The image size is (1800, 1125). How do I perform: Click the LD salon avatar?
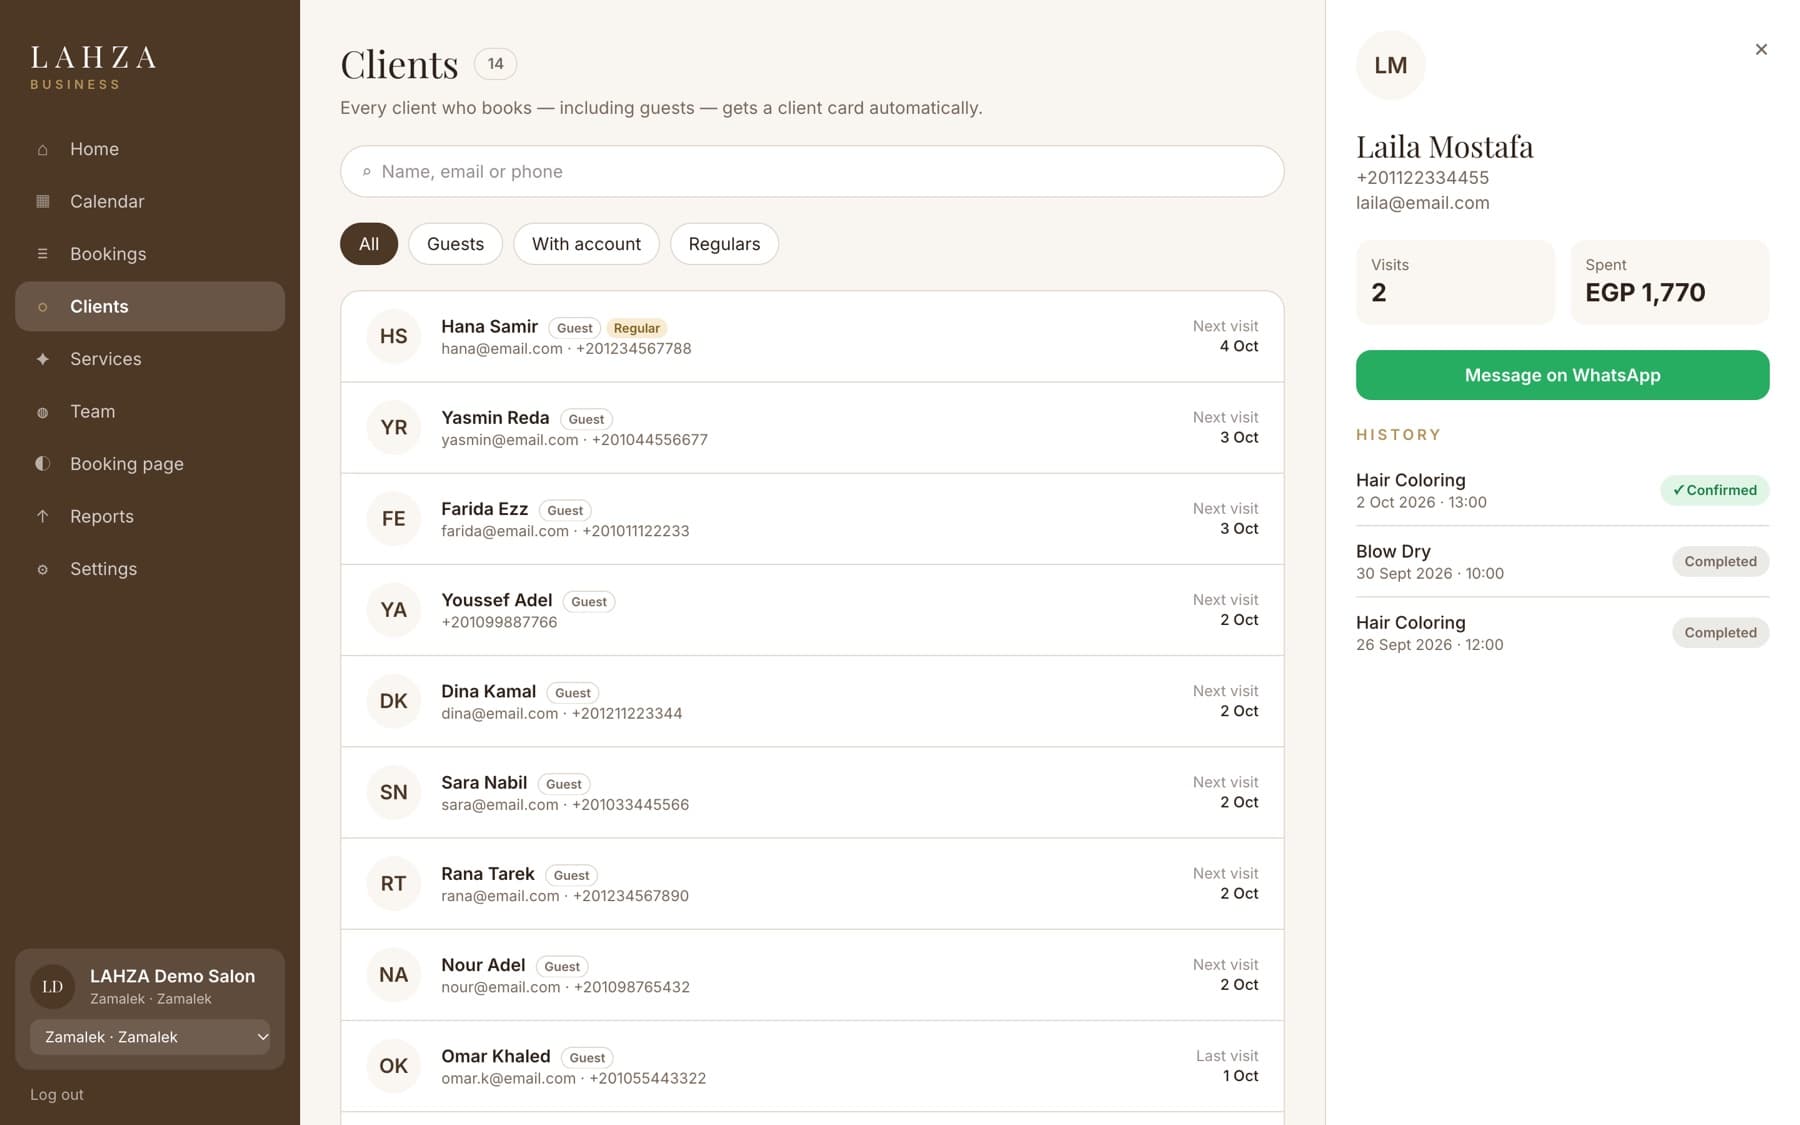click(x=52, y=987)
